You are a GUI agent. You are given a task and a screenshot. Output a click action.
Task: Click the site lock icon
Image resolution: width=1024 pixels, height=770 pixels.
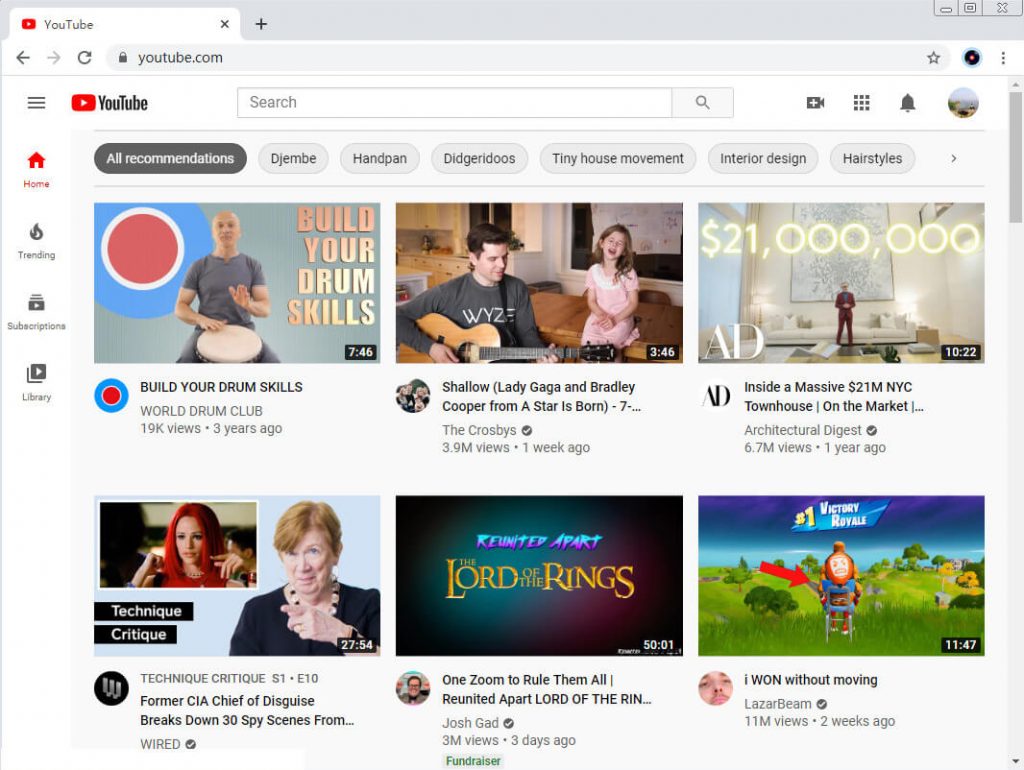click(122, 57)
